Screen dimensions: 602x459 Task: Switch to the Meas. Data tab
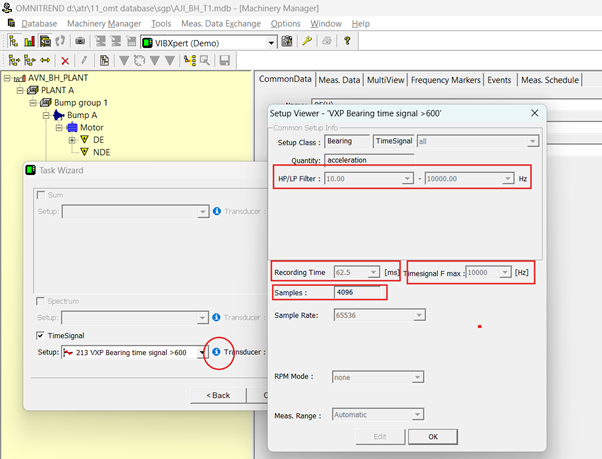(x=339, y=80)
